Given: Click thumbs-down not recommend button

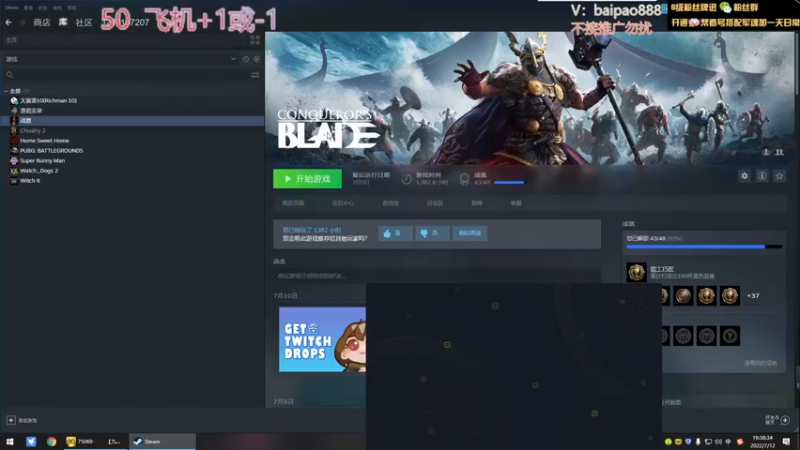Looking at the screenshot, I should point(432,233).
